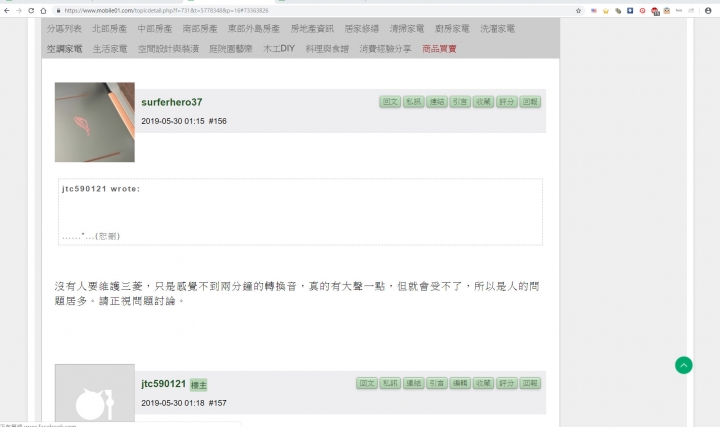The image size is (720, 427).
Task: Open the 分區列表 section list
Action: [64, 28]
